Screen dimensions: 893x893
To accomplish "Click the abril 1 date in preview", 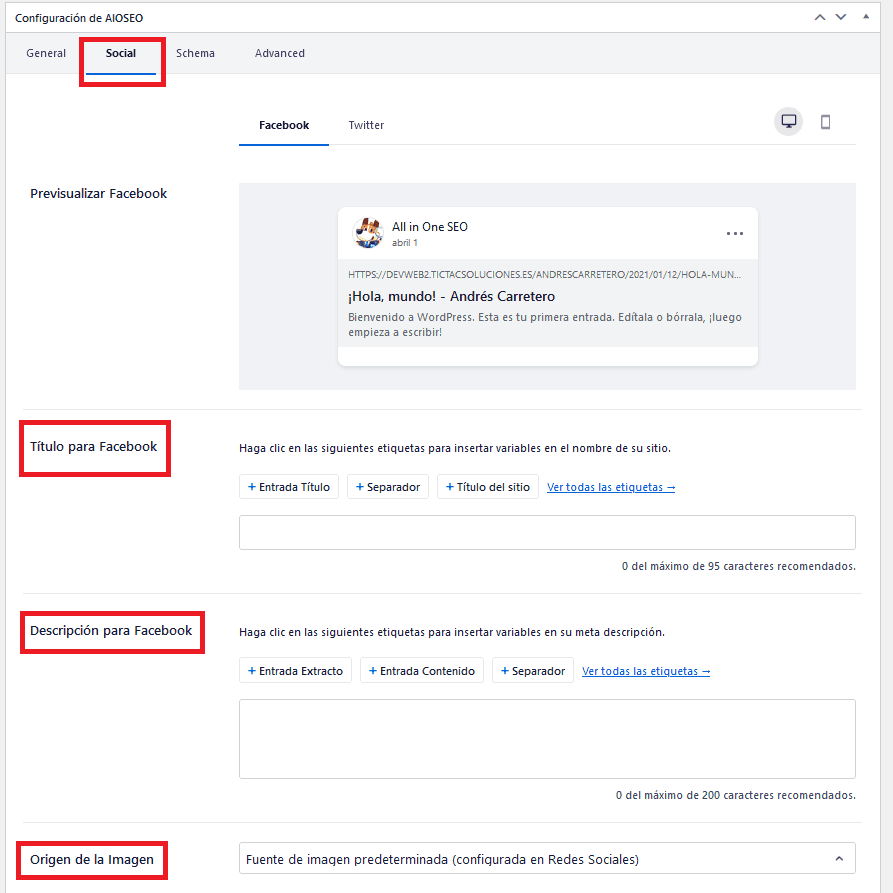I will click(404, 243).
